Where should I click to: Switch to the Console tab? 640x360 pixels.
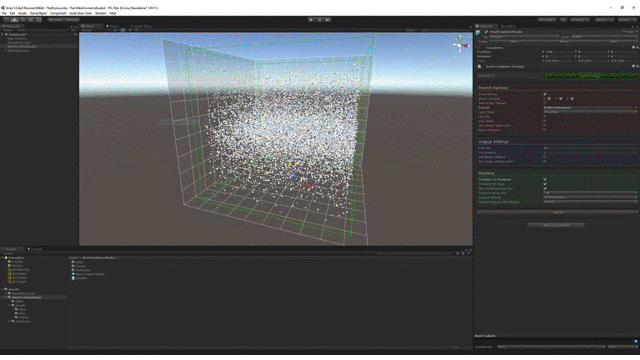click(35, 249)
